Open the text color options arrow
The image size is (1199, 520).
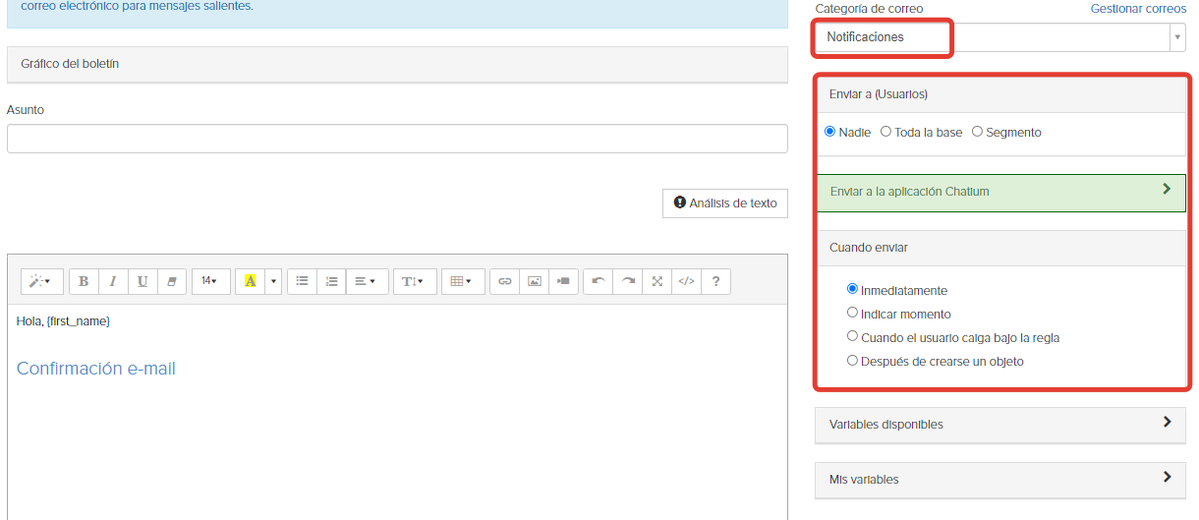[x=273, y=281]
